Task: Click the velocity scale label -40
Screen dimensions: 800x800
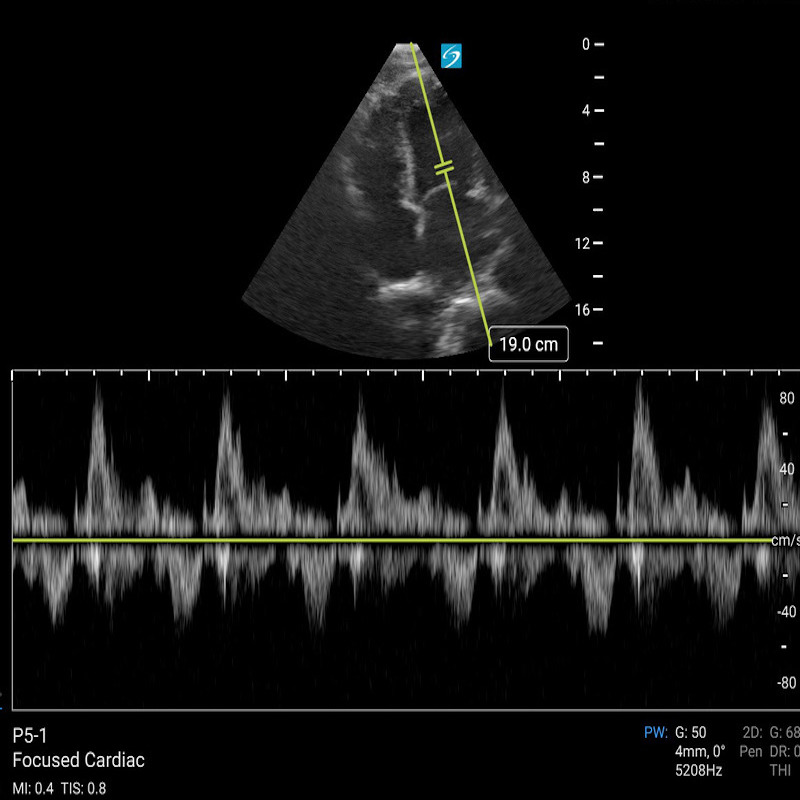Action: pyautogui.click(x=786, y=611)
